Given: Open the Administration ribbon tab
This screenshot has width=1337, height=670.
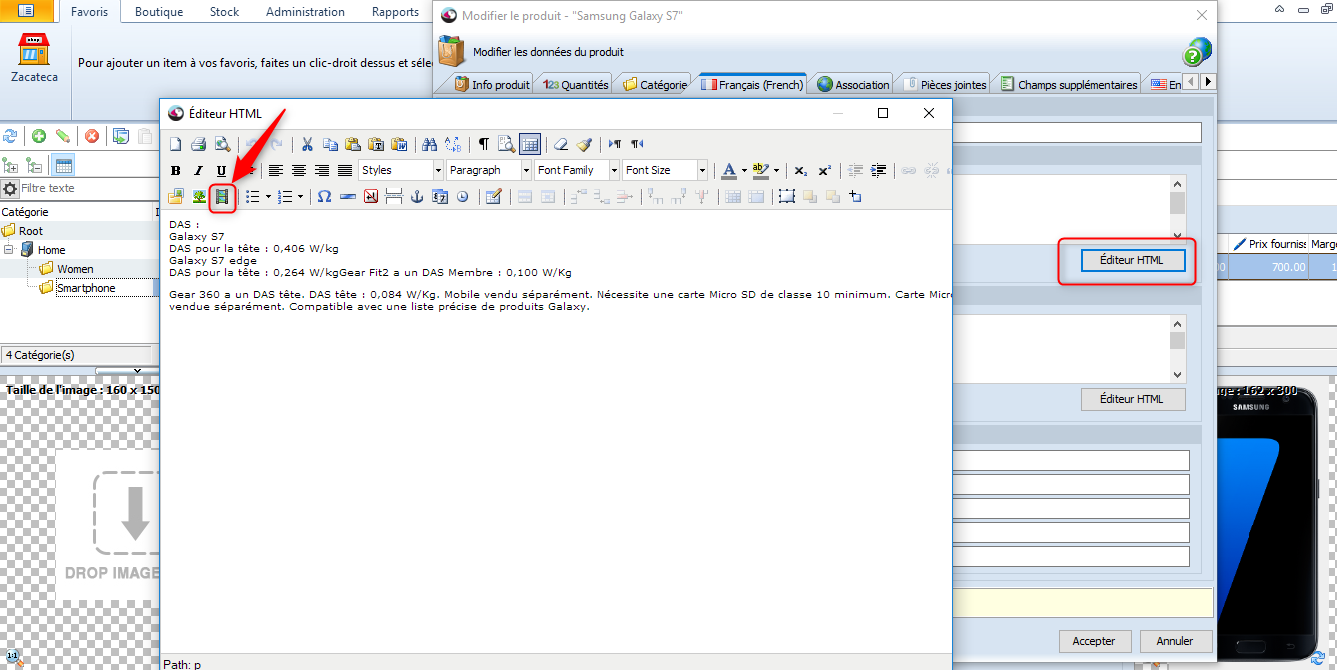Looking at the screenshot, I should point(305,12).
